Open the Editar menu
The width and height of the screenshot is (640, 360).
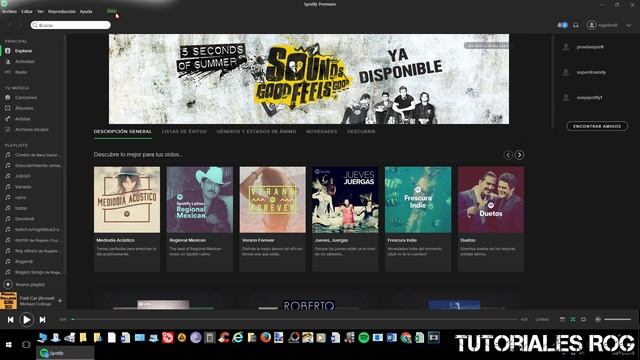click(27, 11)
